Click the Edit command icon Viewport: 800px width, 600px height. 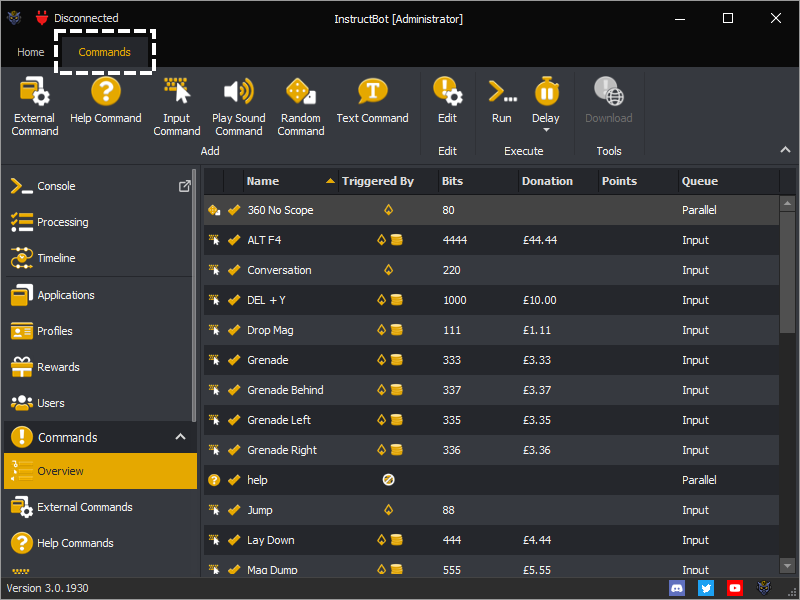tap(447, 100)
